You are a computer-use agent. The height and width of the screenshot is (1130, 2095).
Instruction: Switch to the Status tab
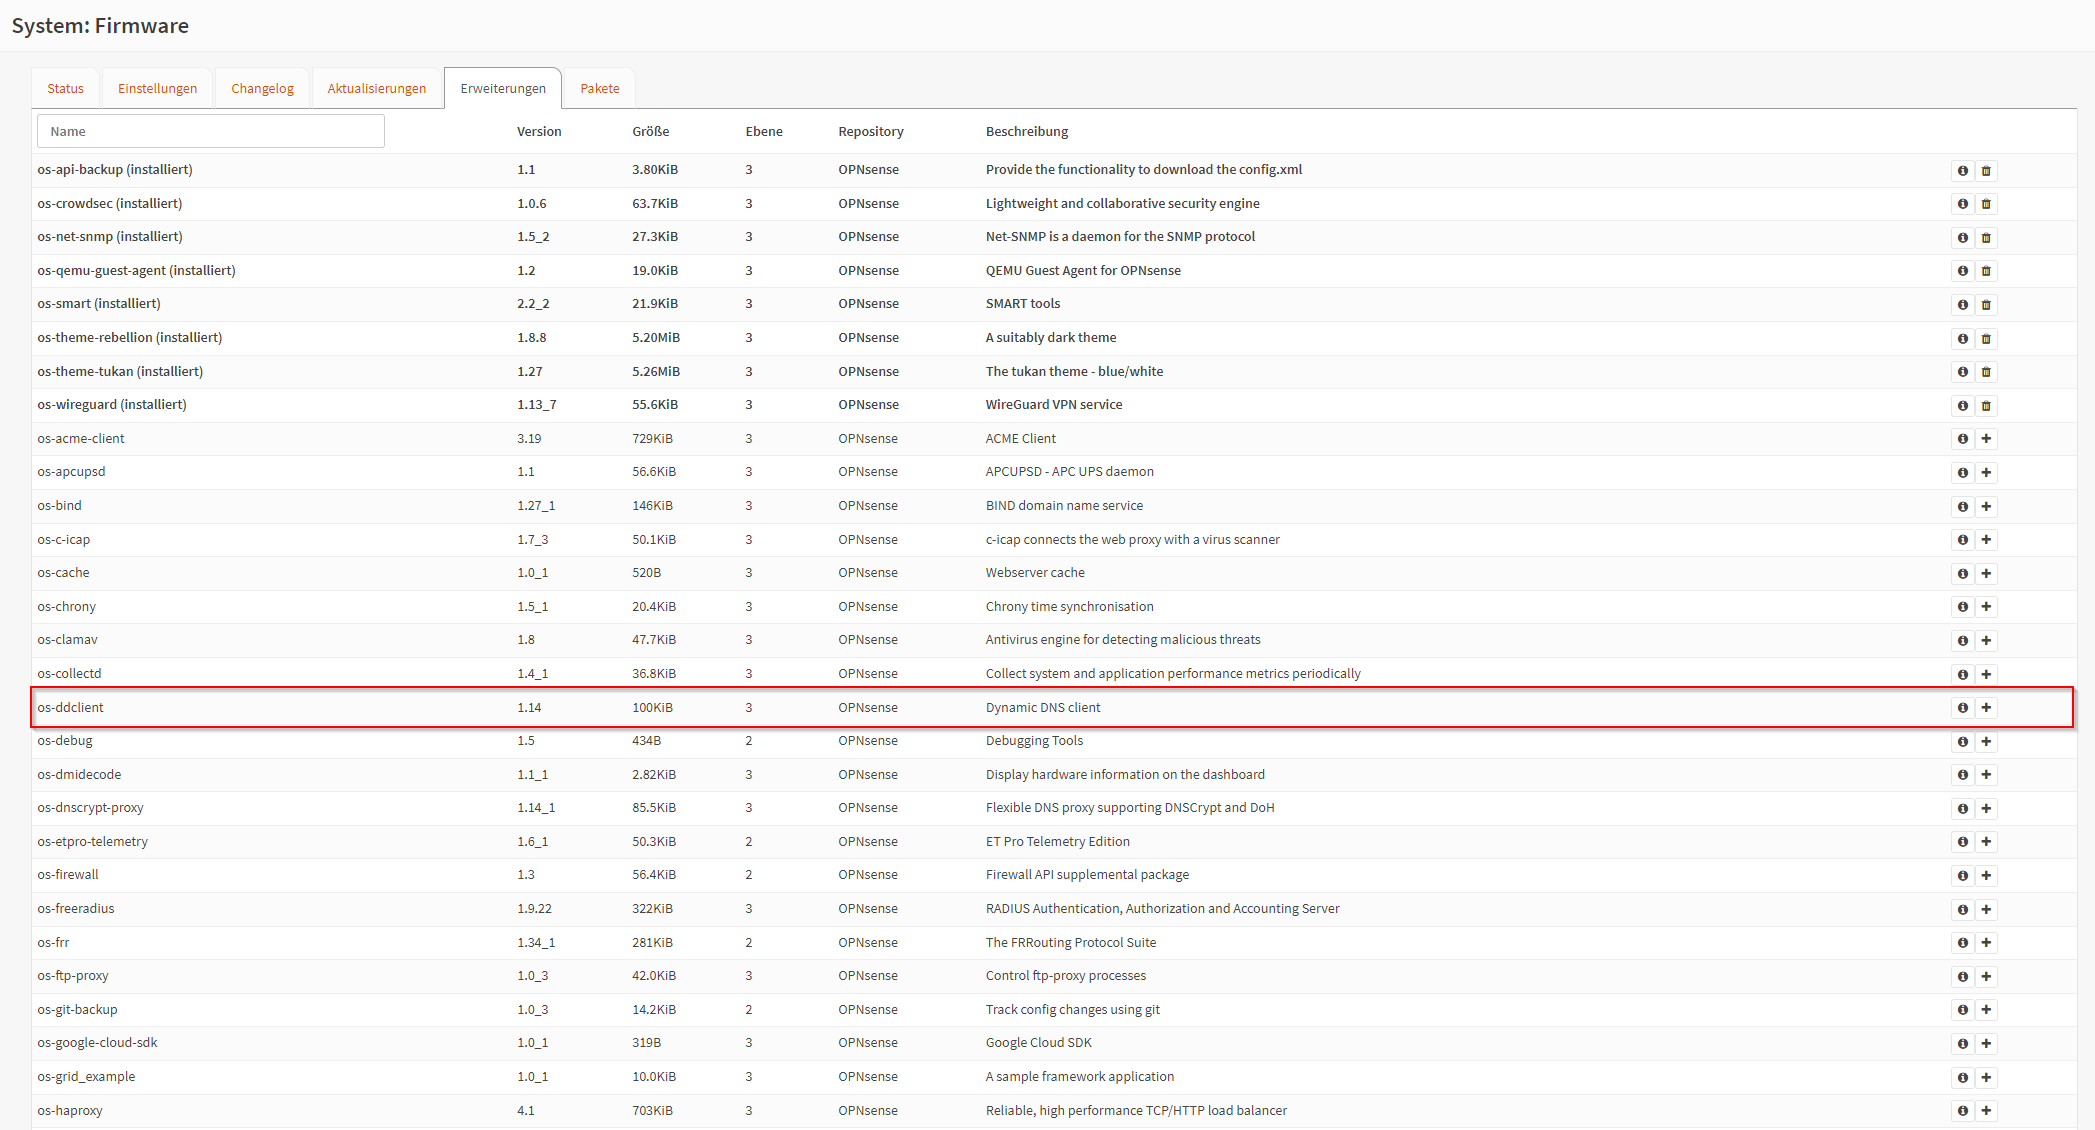click(x=65, y=88)
